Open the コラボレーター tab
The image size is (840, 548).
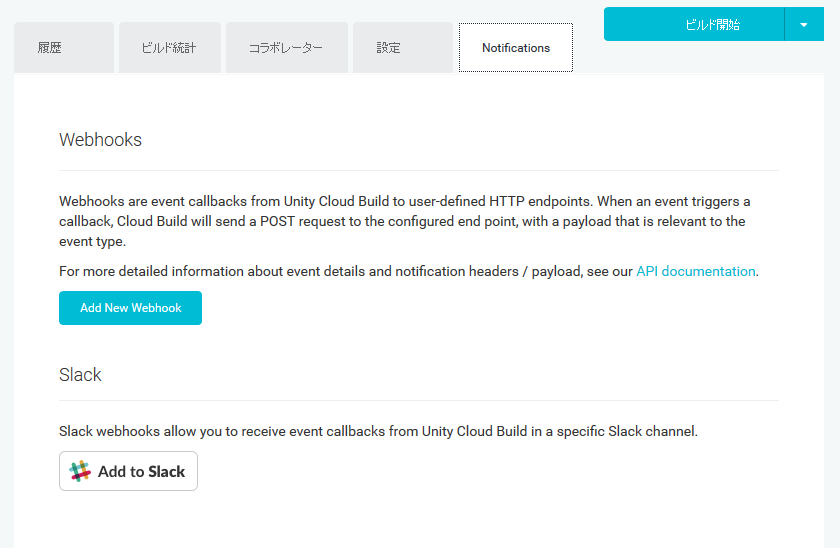click(287, 48)
